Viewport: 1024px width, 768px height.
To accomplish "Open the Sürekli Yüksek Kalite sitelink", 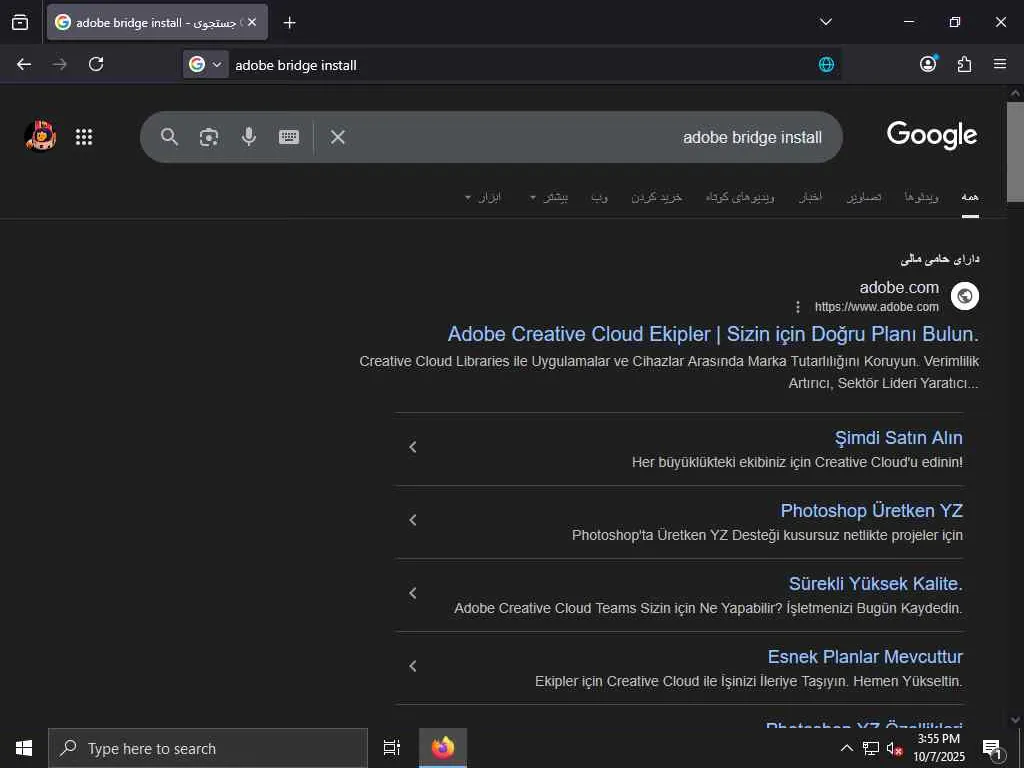I will [876, 584].
